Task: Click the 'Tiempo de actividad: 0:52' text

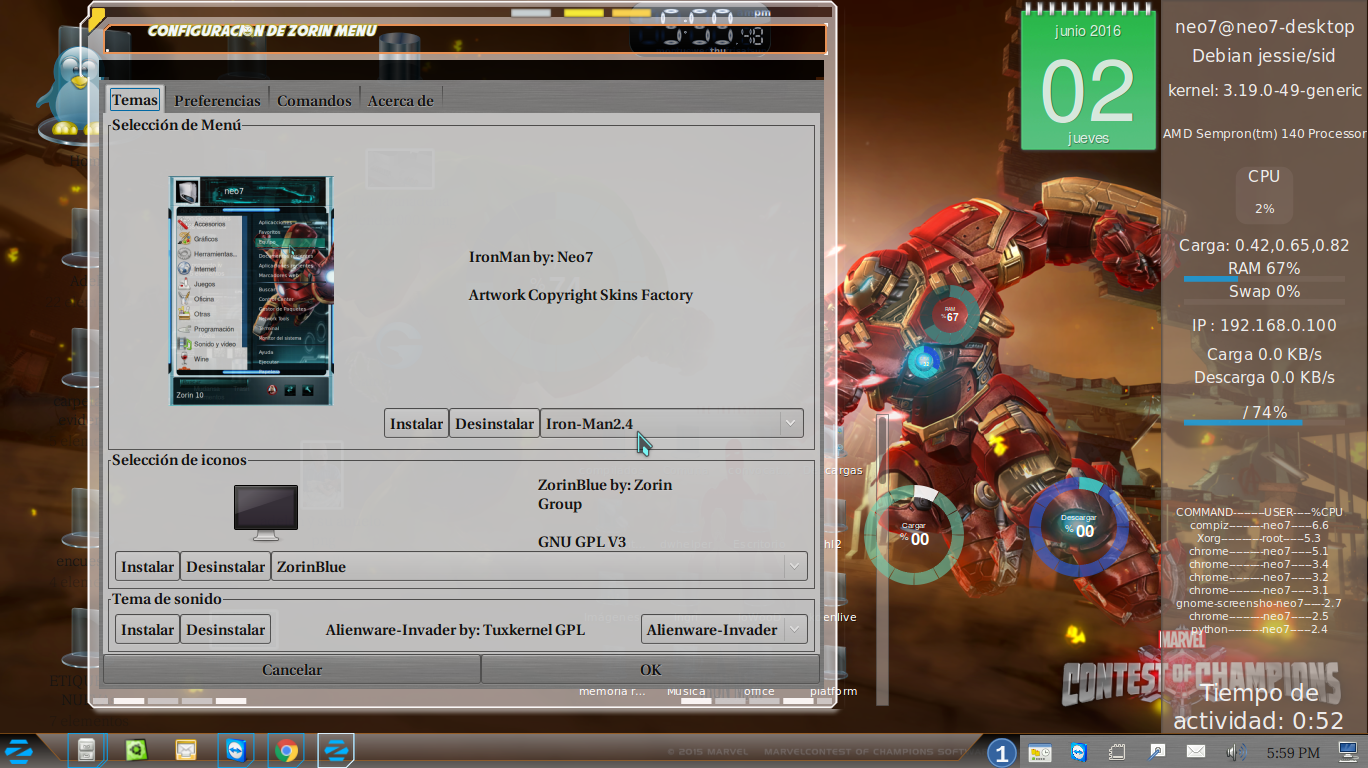Action: [1259, 707]
